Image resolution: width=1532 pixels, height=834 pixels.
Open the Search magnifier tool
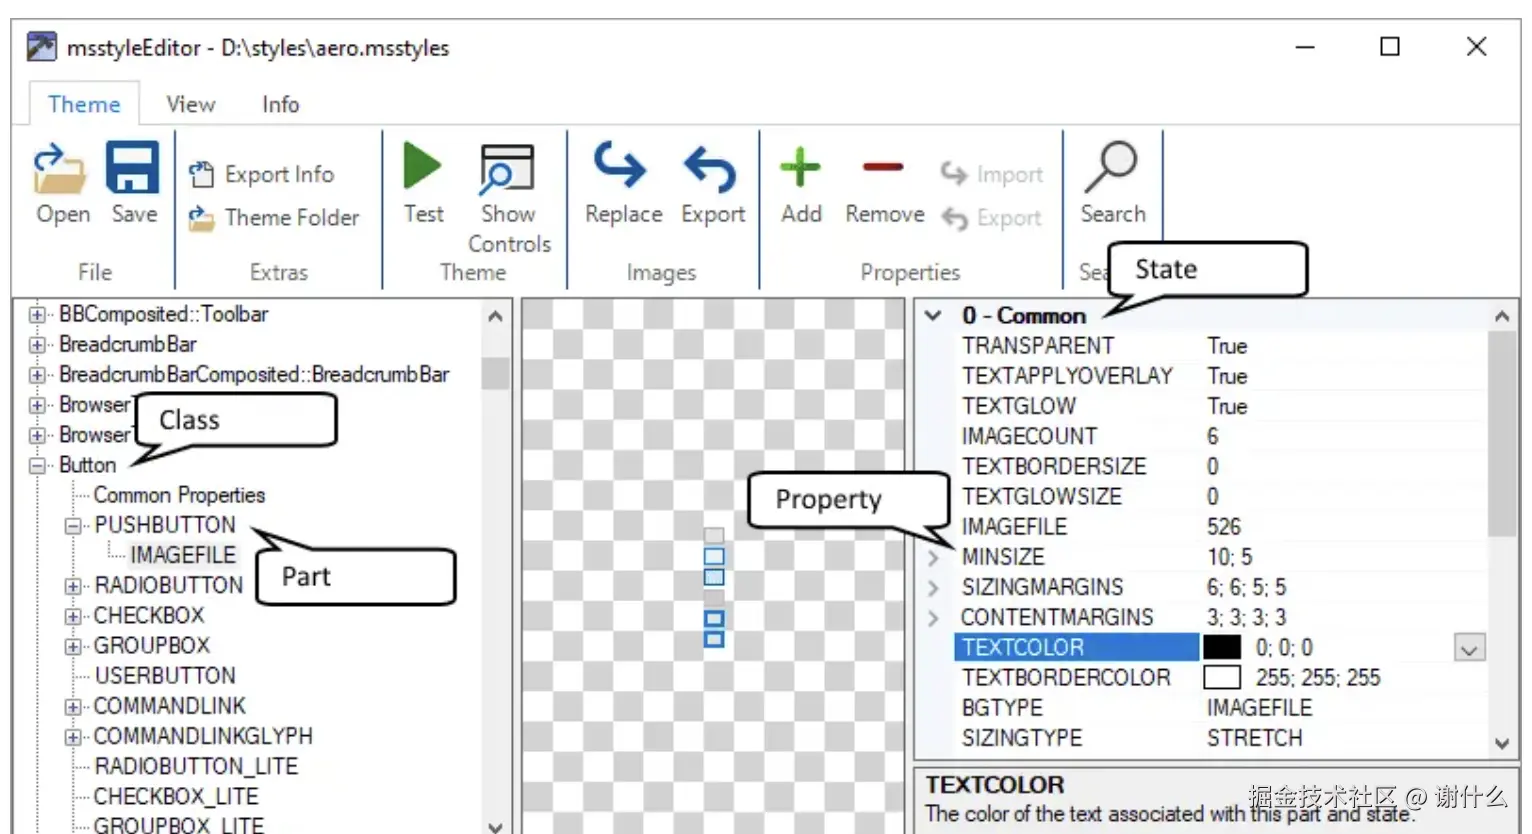1112,167
